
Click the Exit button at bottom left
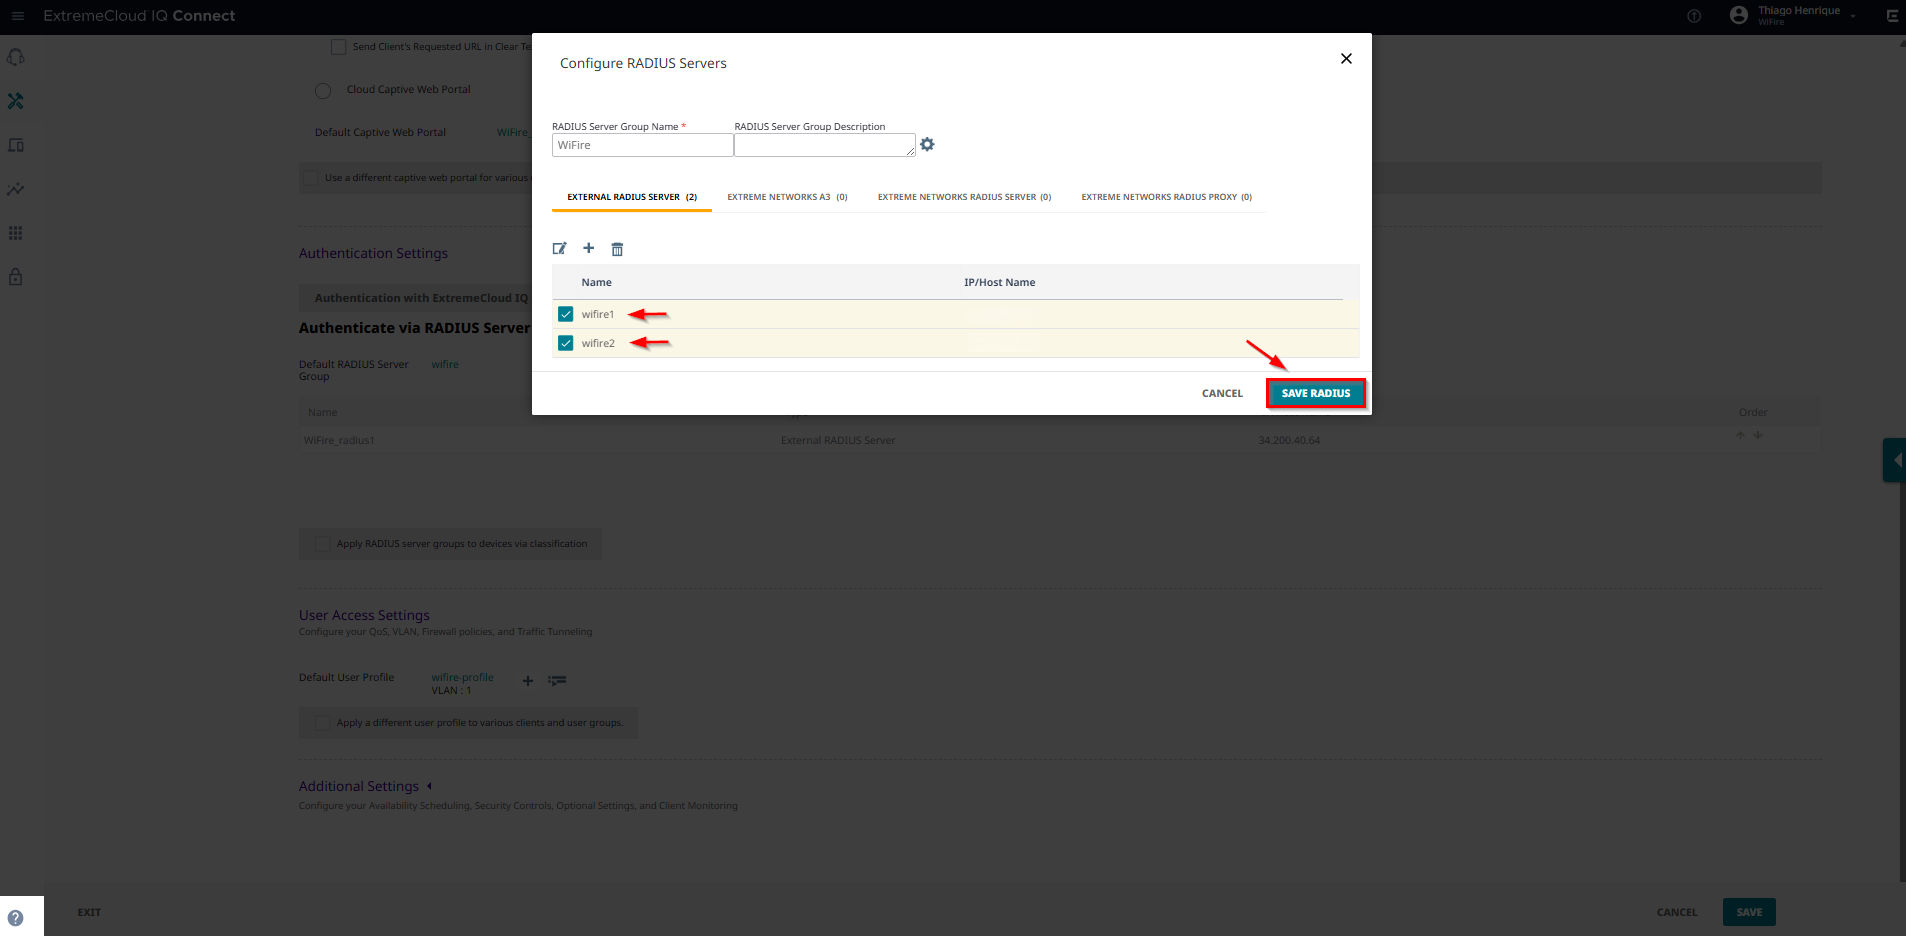tap(89, 912)
